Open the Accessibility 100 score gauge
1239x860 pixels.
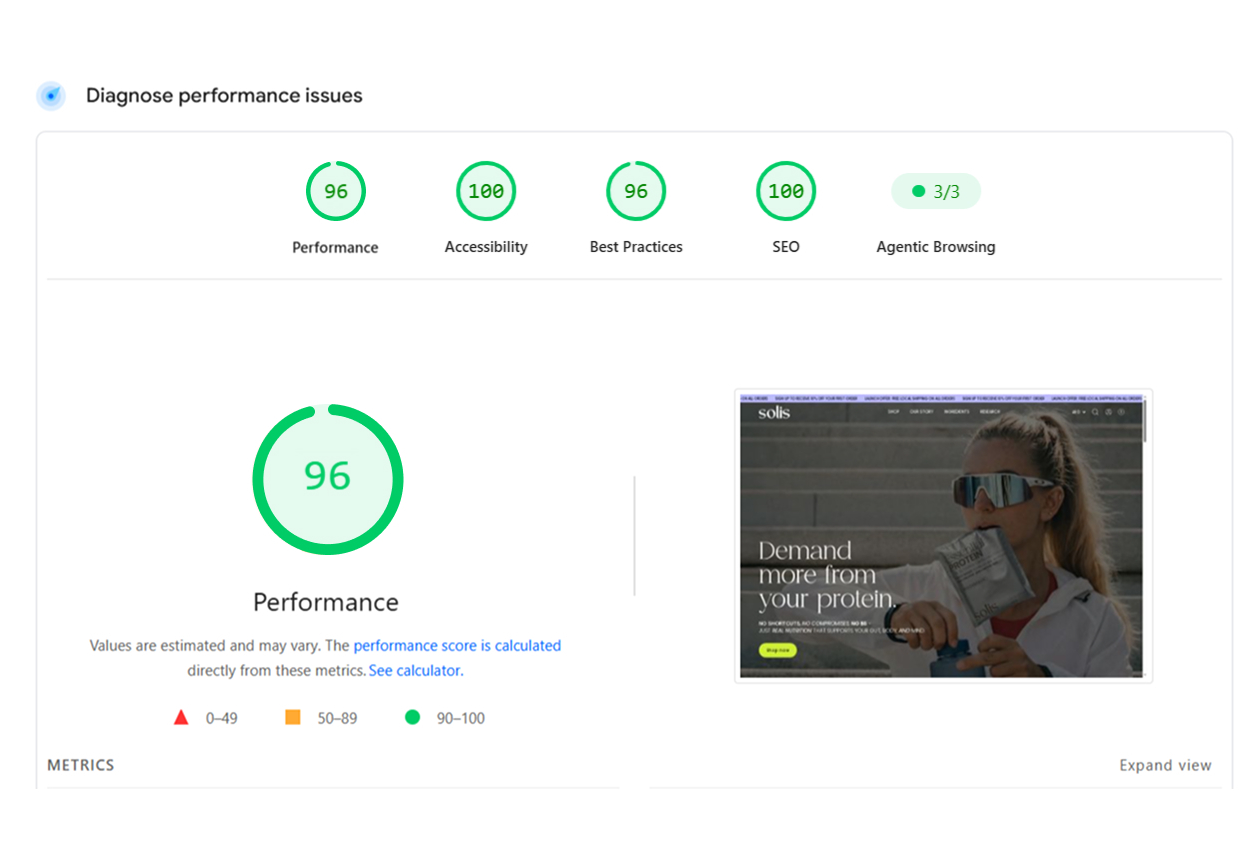tap(486, 191)
